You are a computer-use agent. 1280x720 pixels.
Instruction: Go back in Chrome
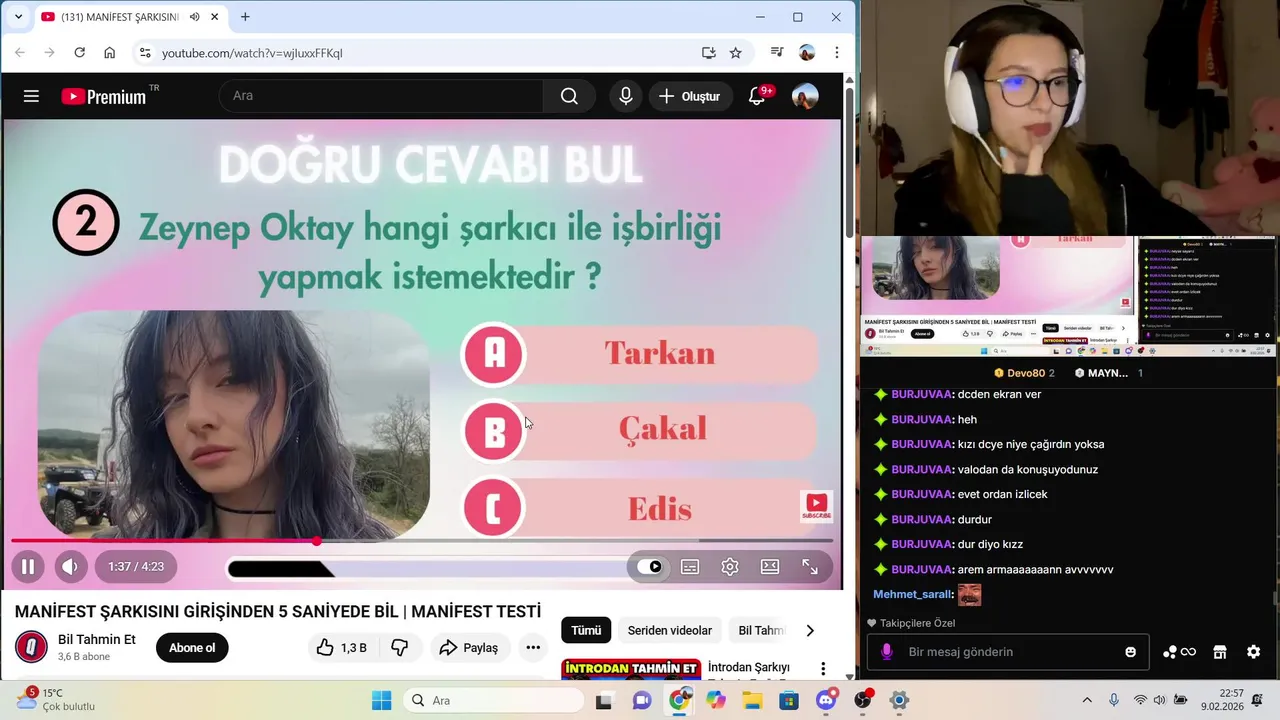coord(20,53)
